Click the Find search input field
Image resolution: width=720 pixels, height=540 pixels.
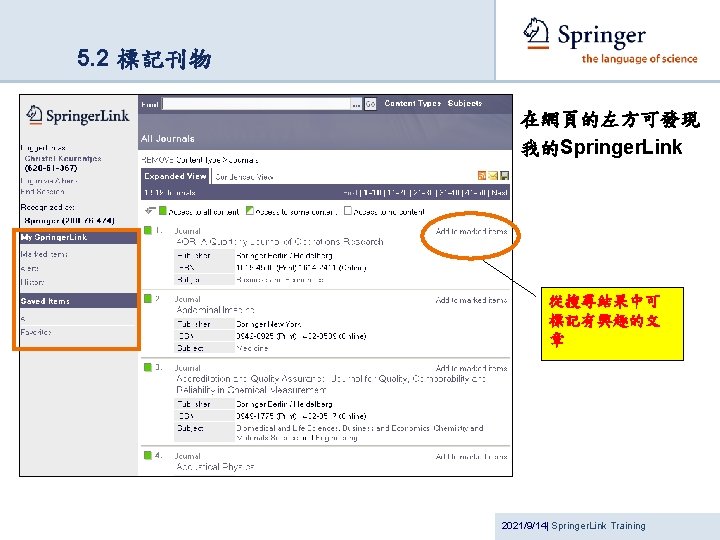tap(256, 104)
